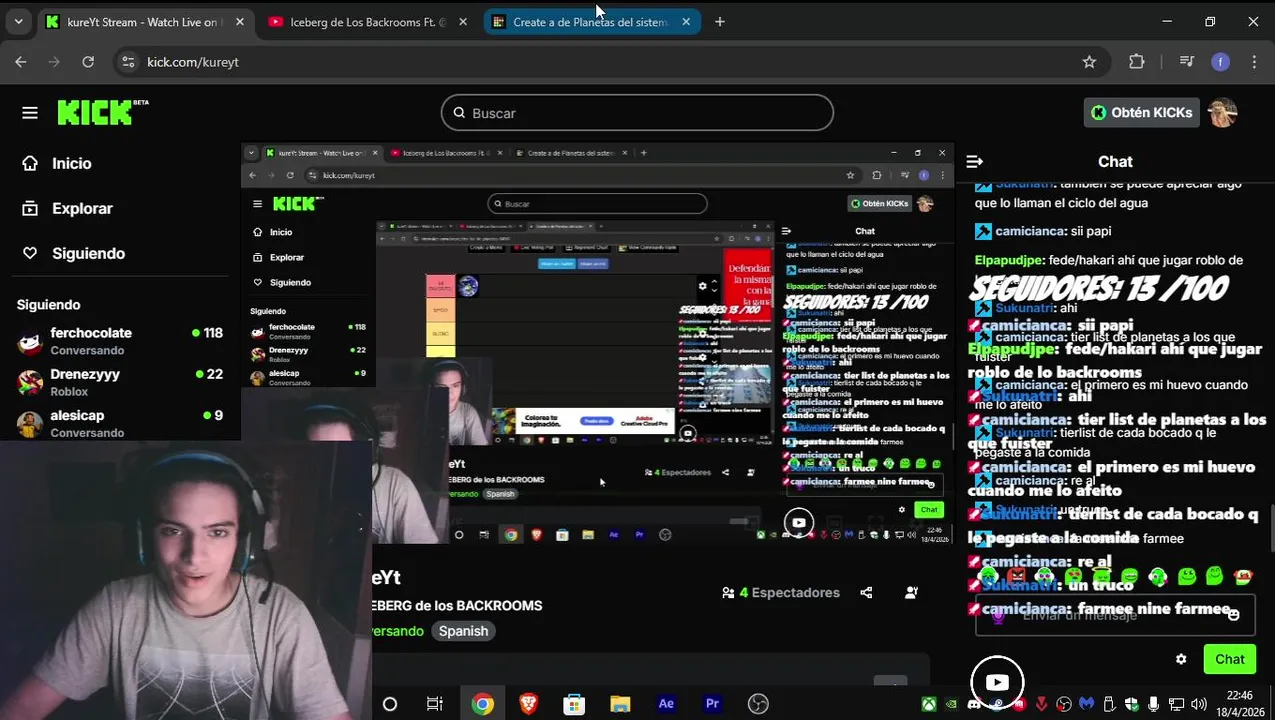The height and width of the screenshot is (720, 1275).
Task: Bookmark this page with the star
Action: click(1089, 62)
